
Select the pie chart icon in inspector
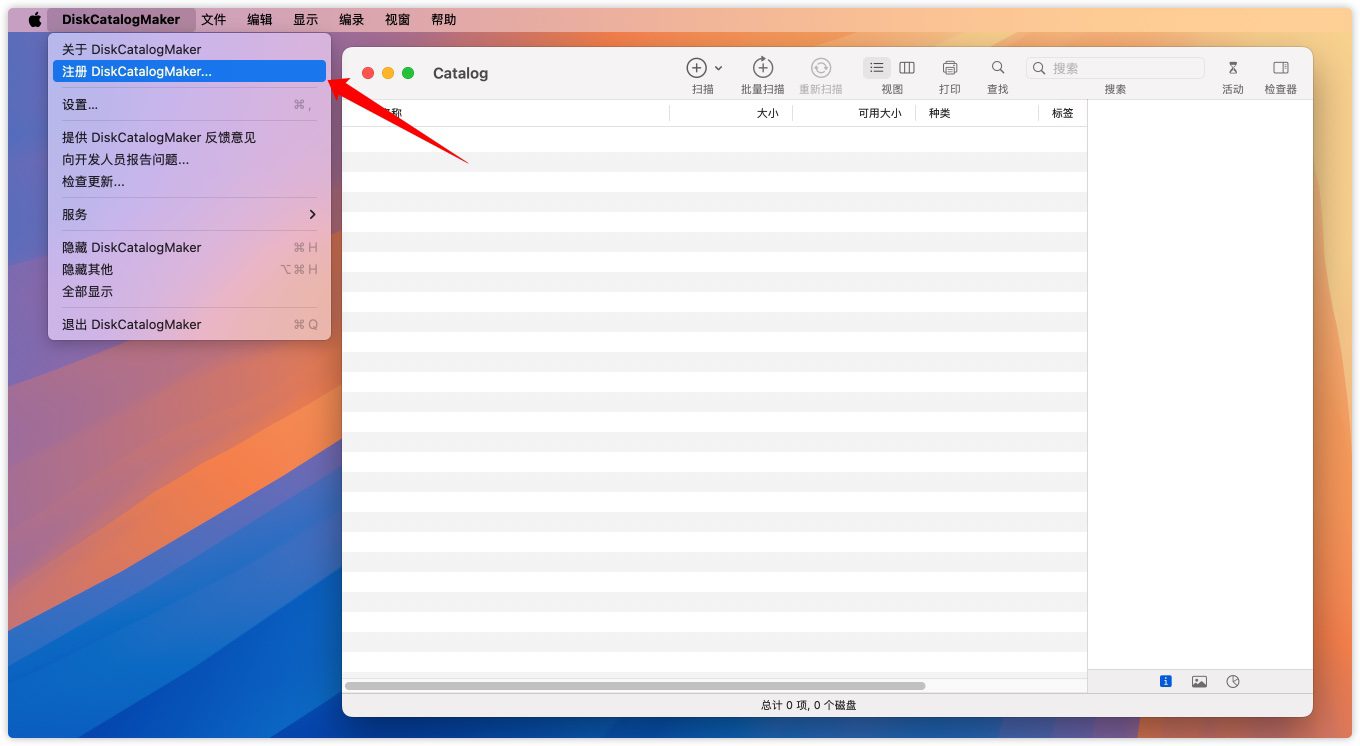click(x=1232, y=682)
